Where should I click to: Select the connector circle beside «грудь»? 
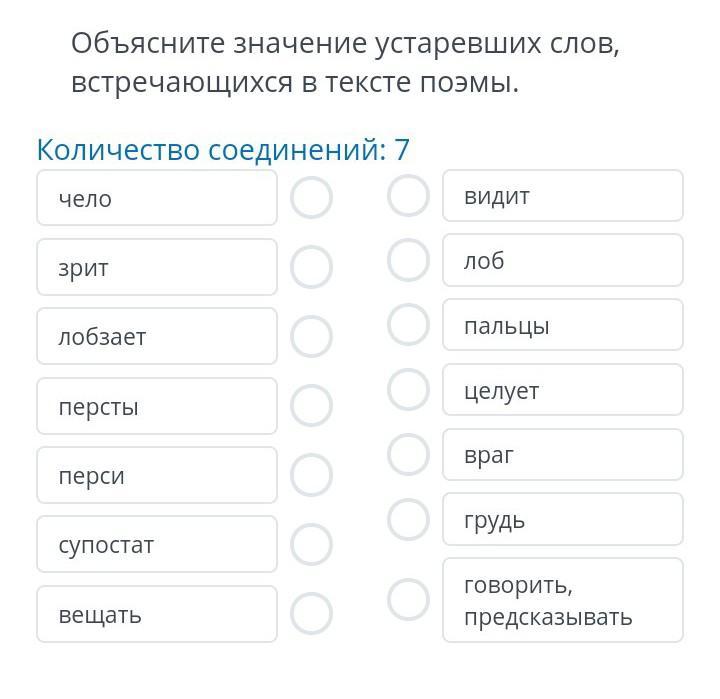pos(408,519)
